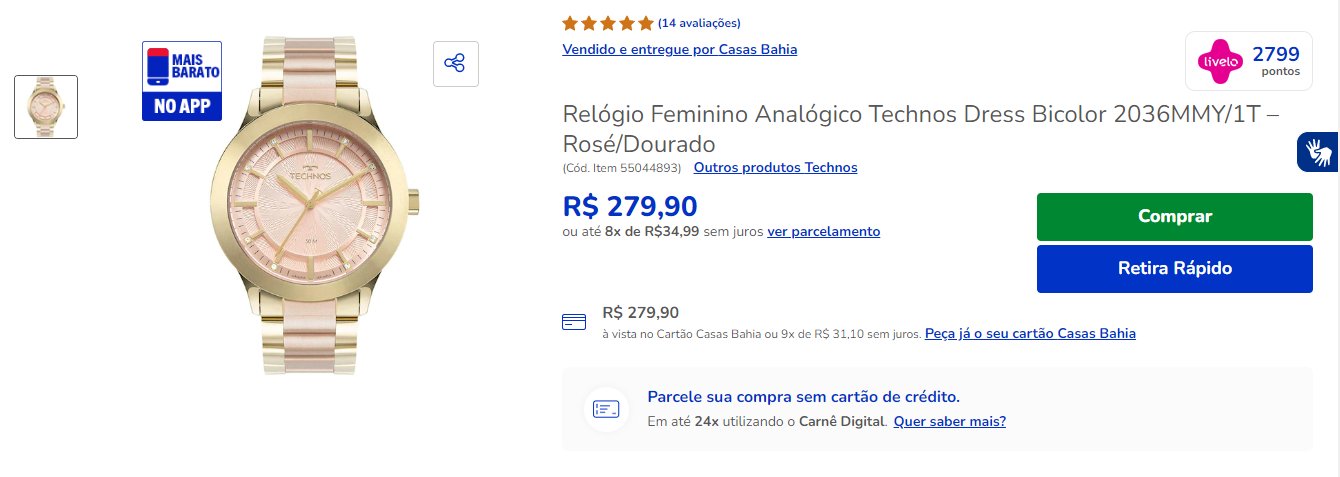Select the small watch thumbnail
The height and width of the screenshot is (477, 1340).
coord(46,107)
